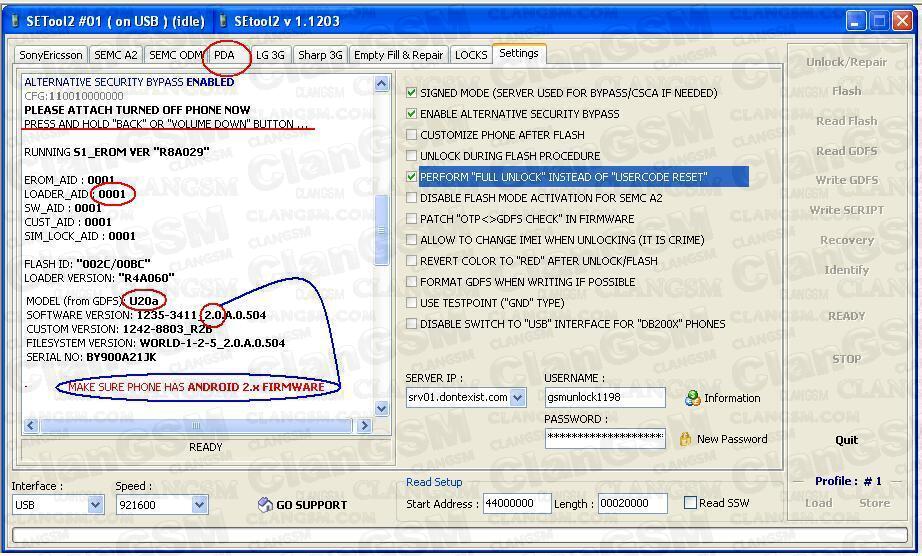Enable Customize Phone After Flash
The height and width of the screenshot is (556, 922).
(x=412, y=135)
